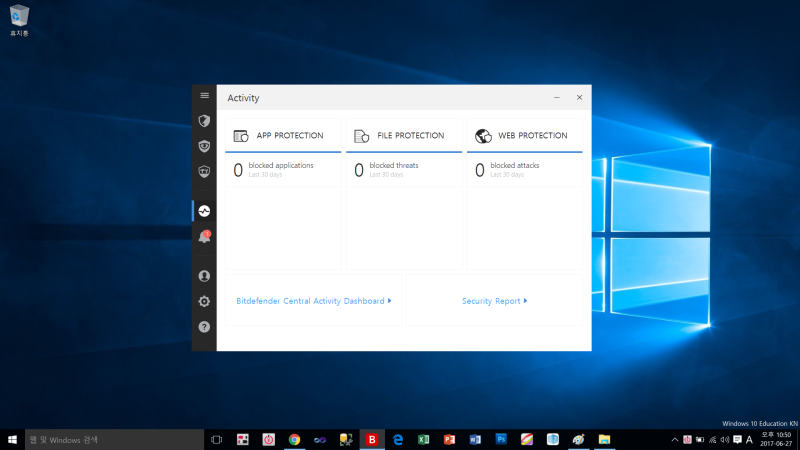Open Bitdefender Central Activity Dashboard link
This screenshot has width=800, height=450.
click(314, 301)
